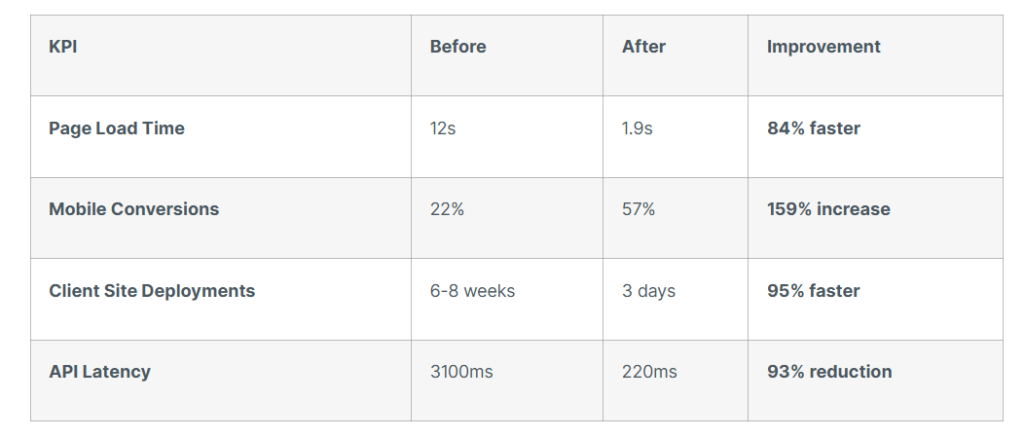Click the 3 days cell

point(648,291)
